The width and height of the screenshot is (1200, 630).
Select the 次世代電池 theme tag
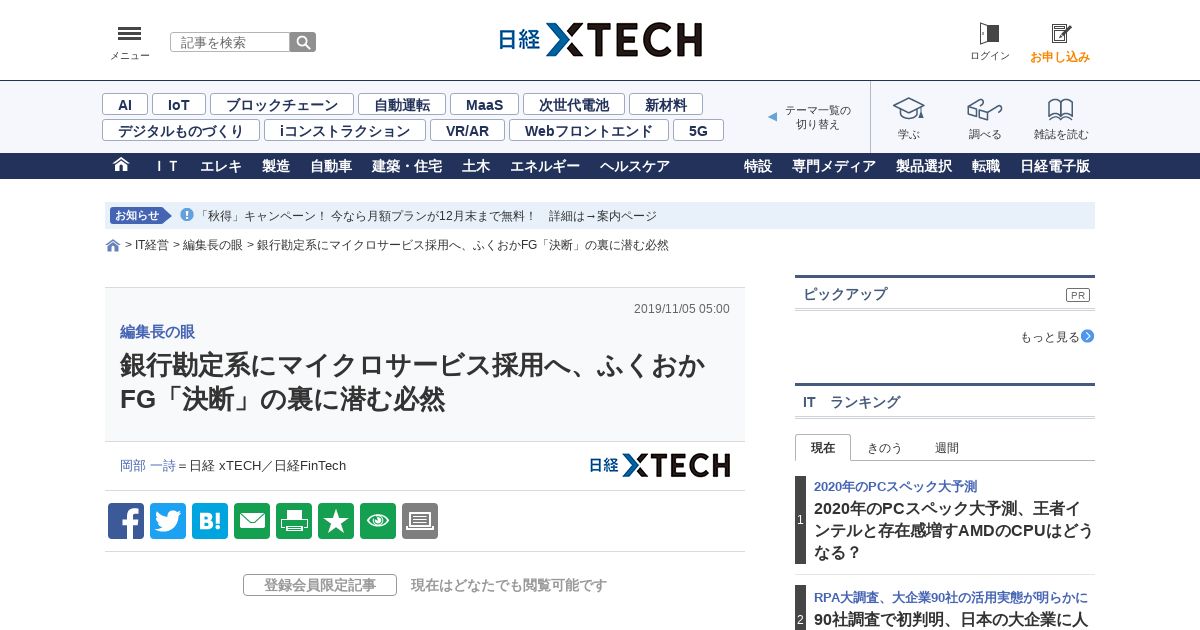click(574, 104)
